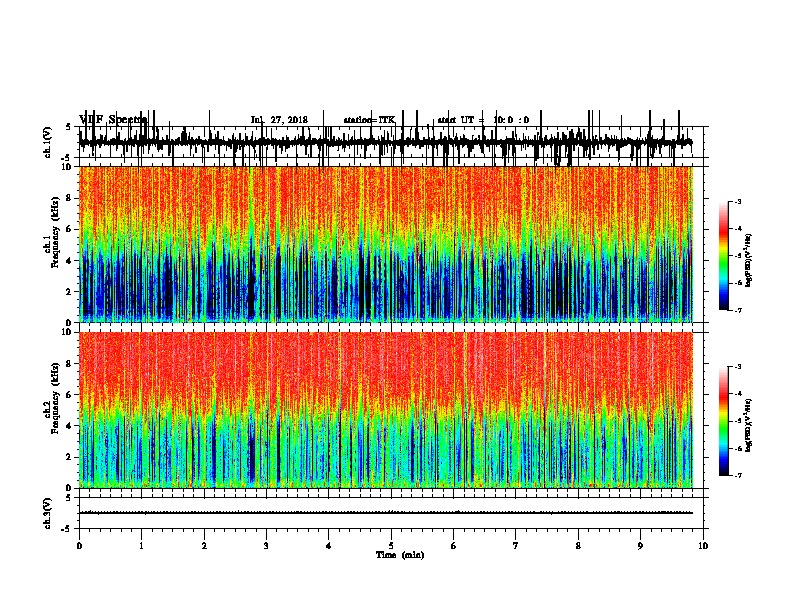
Task: Click the "-5" label on ch.1 color scale
Action: 738,256
